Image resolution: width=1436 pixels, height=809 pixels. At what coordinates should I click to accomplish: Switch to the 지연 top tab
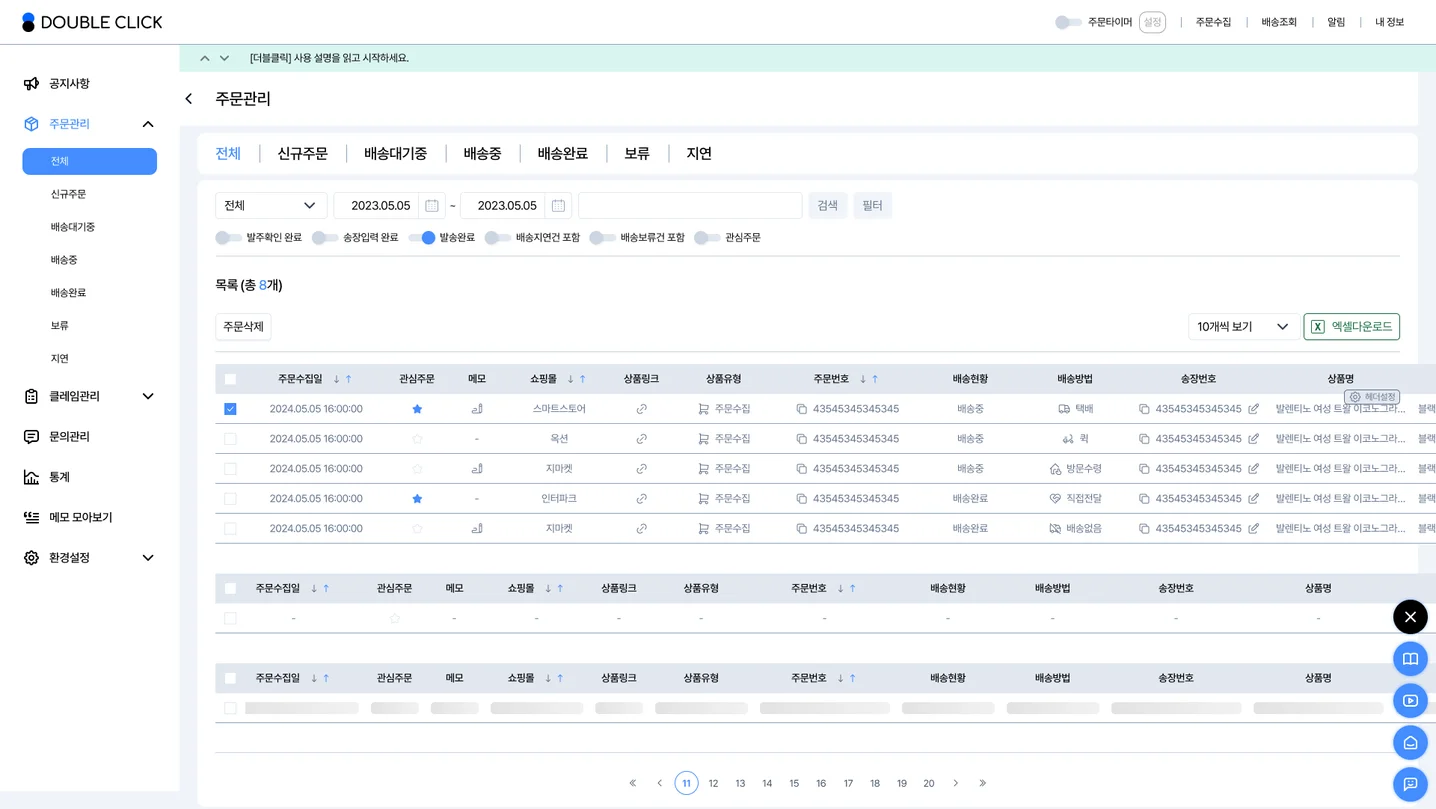(699, 154)
